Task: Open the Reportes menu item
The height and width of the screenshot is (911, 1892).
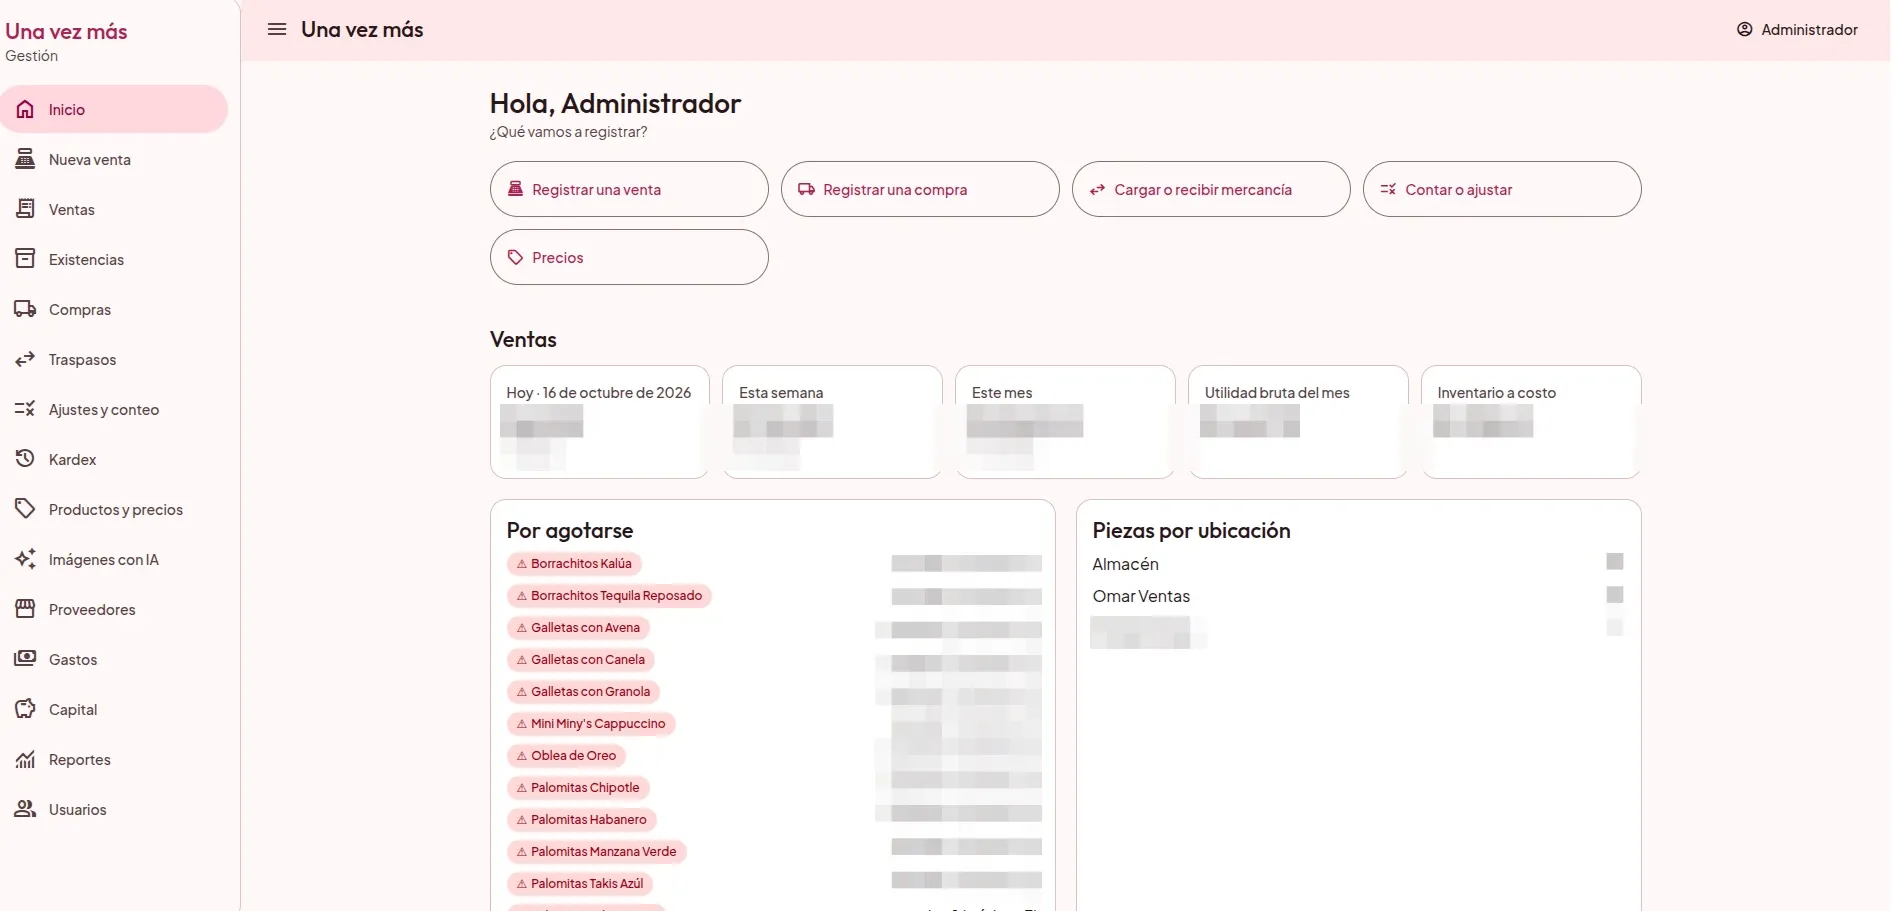Action: coord(114,759)
